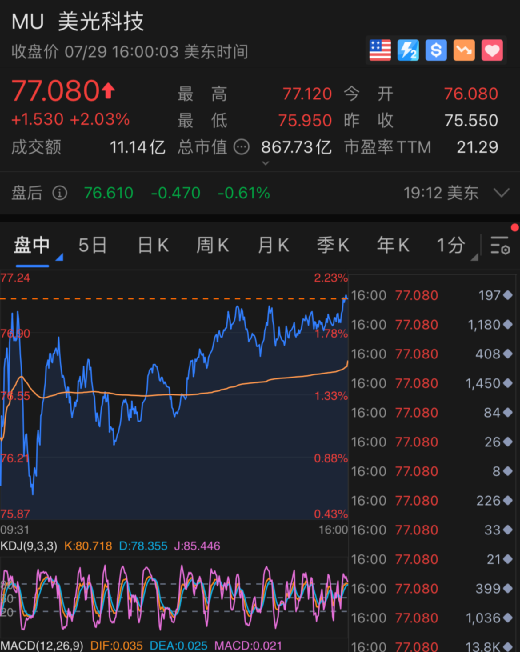Switch to the 日K chart tab
The image size is (520, 652).
[153, 245]
